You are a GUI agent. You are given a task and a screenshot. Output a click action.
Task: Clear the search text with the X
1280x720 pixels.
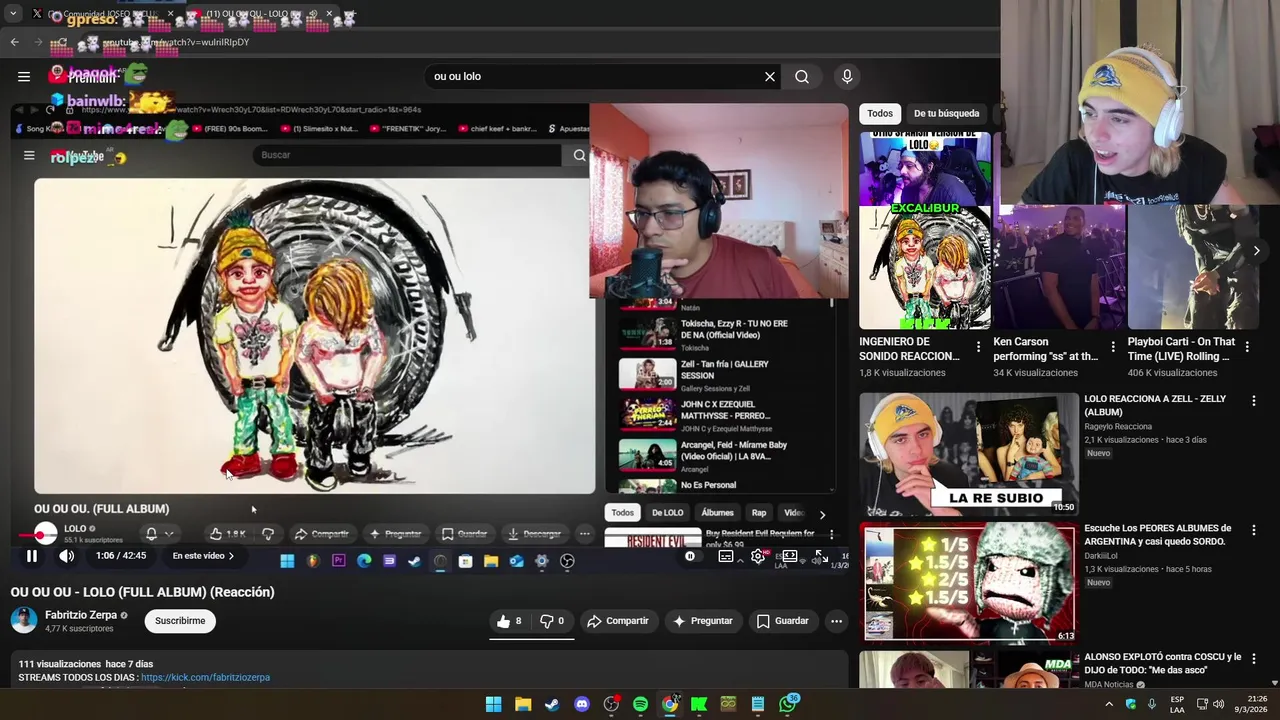pyautogui.click(x=770, y=76)
